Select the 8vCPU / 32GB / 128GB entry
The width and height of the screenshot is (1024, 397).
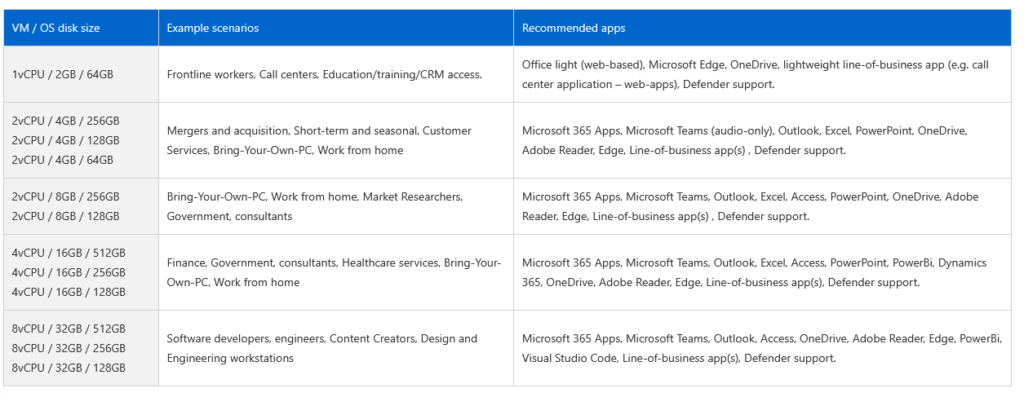click(69, 368)
